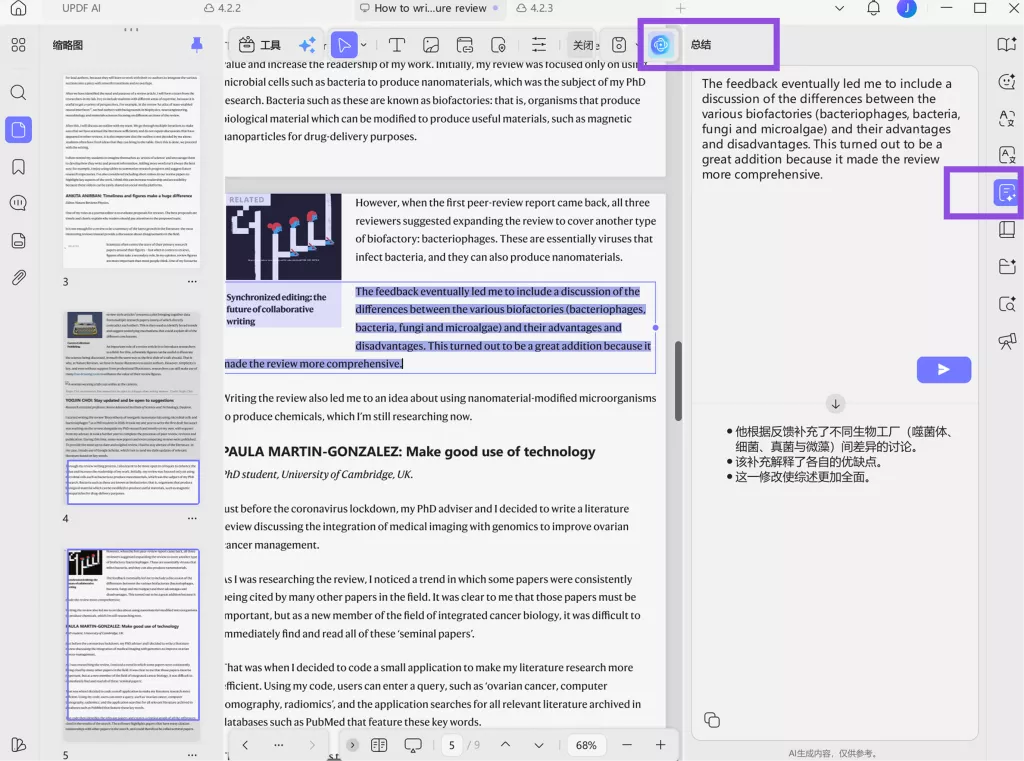The height and width of the screenshot is (761, 1024).
Task: Copy the AI summary with copy icon
Action: point(712,720)
